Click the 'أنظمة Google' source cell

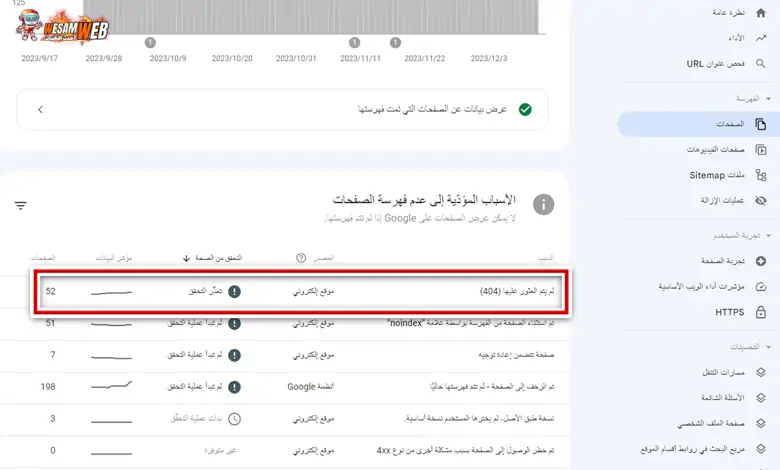[310, 387]
